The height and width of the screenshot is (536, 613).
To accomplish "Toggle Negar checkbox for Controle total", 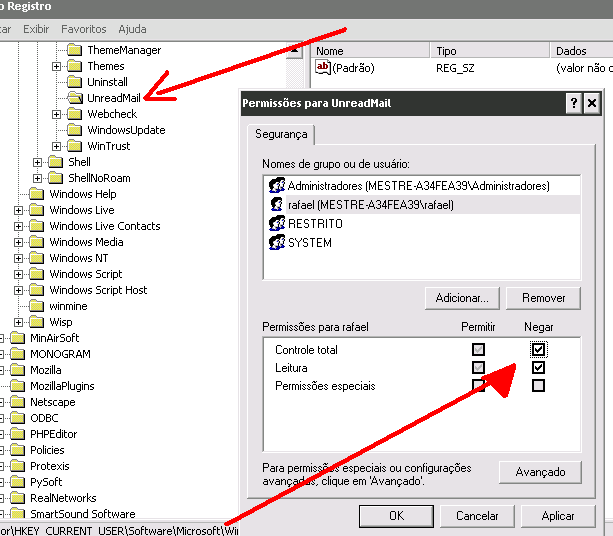I will 539,350.
